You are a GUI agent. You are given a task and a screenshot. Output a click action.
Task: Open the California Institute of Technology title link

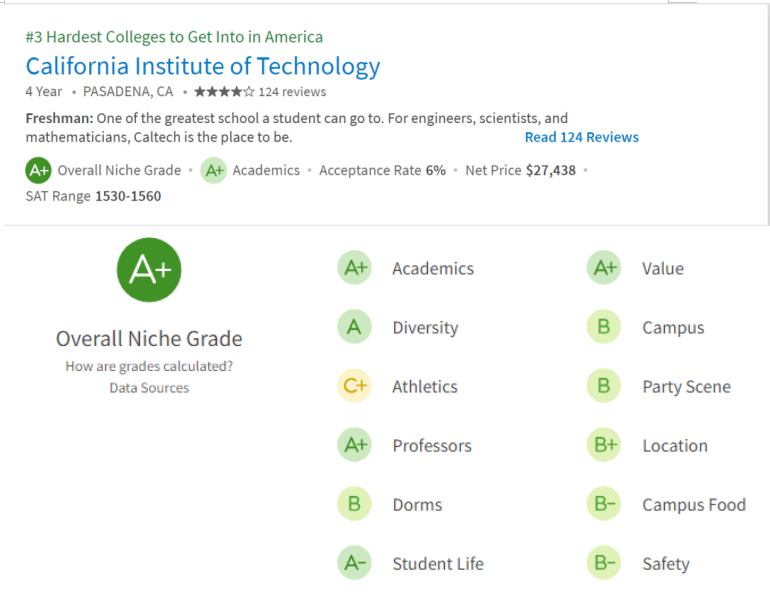(x=203, y=66)
